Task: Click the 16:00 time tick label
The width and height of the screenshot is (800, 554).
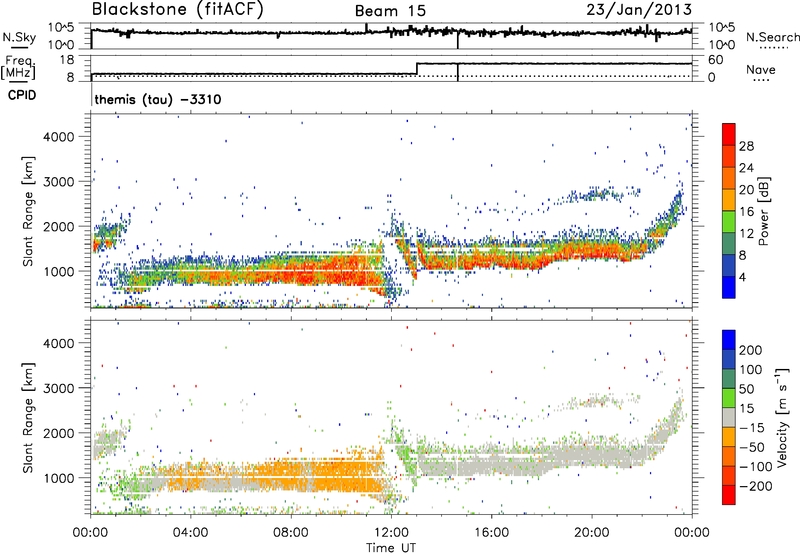Action: point(491,533)
